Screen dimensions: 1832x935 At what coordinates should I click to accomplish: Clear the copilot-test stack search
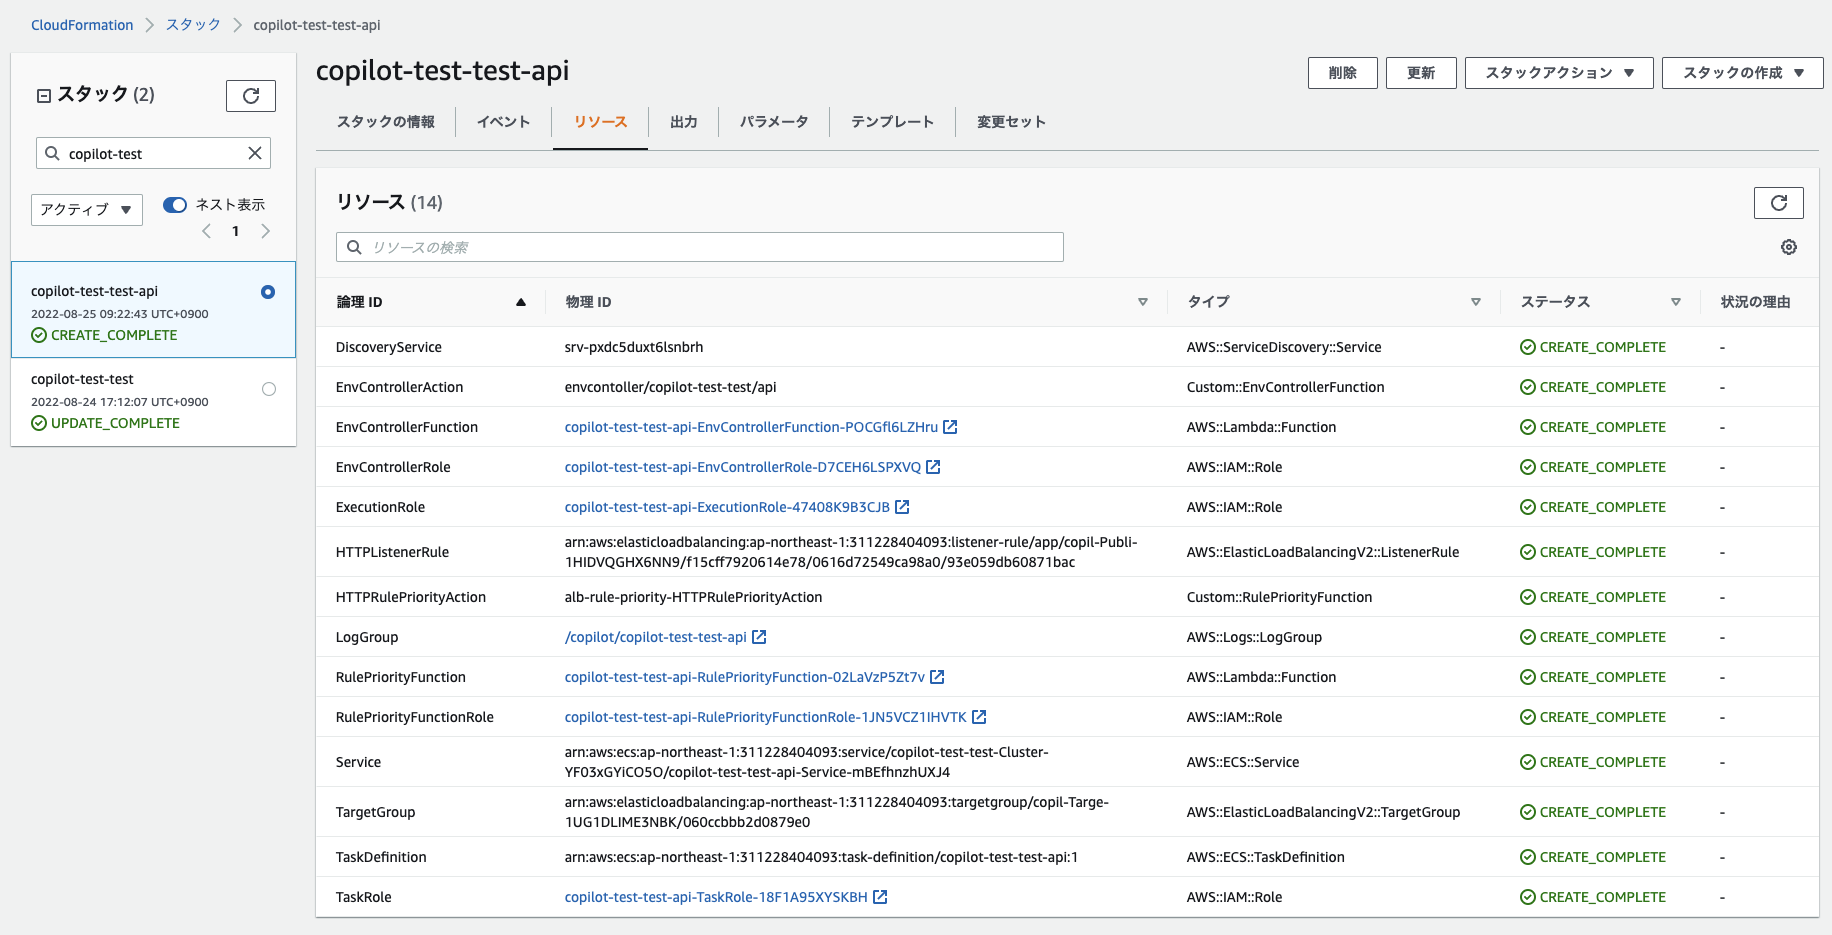[x=255, y=153]
